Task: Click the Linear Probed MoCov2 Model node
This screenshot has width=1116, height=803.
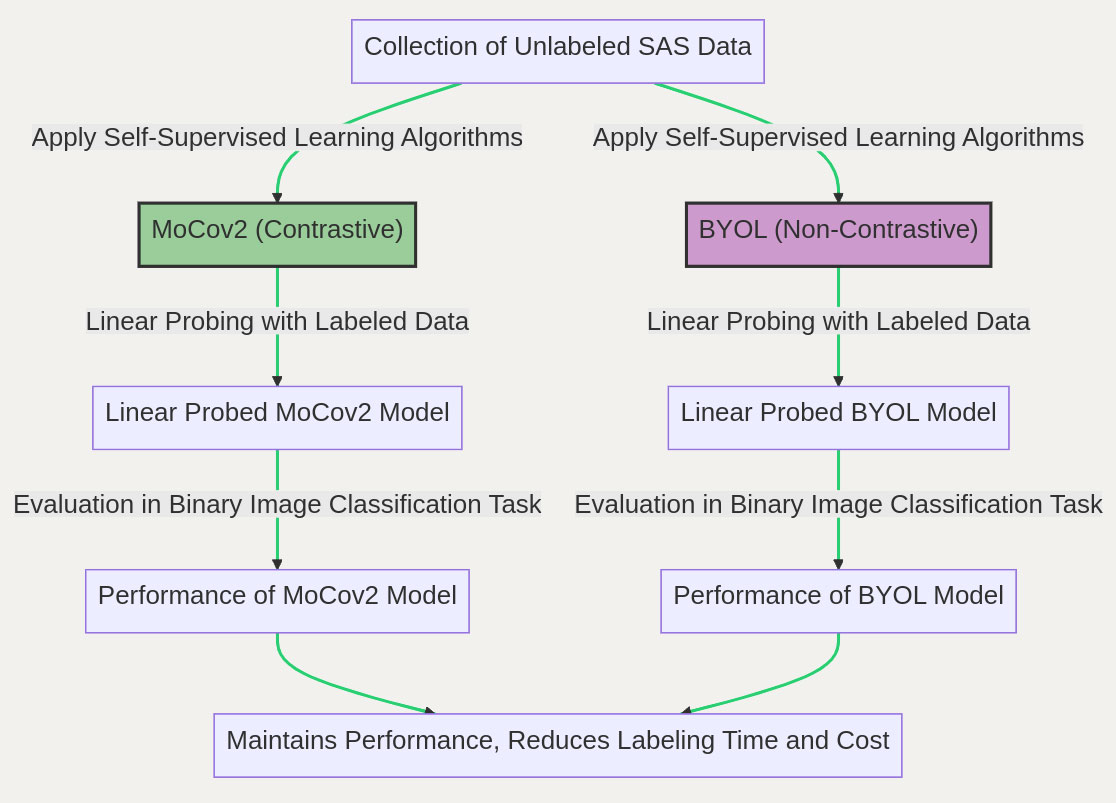Action: 277,418
